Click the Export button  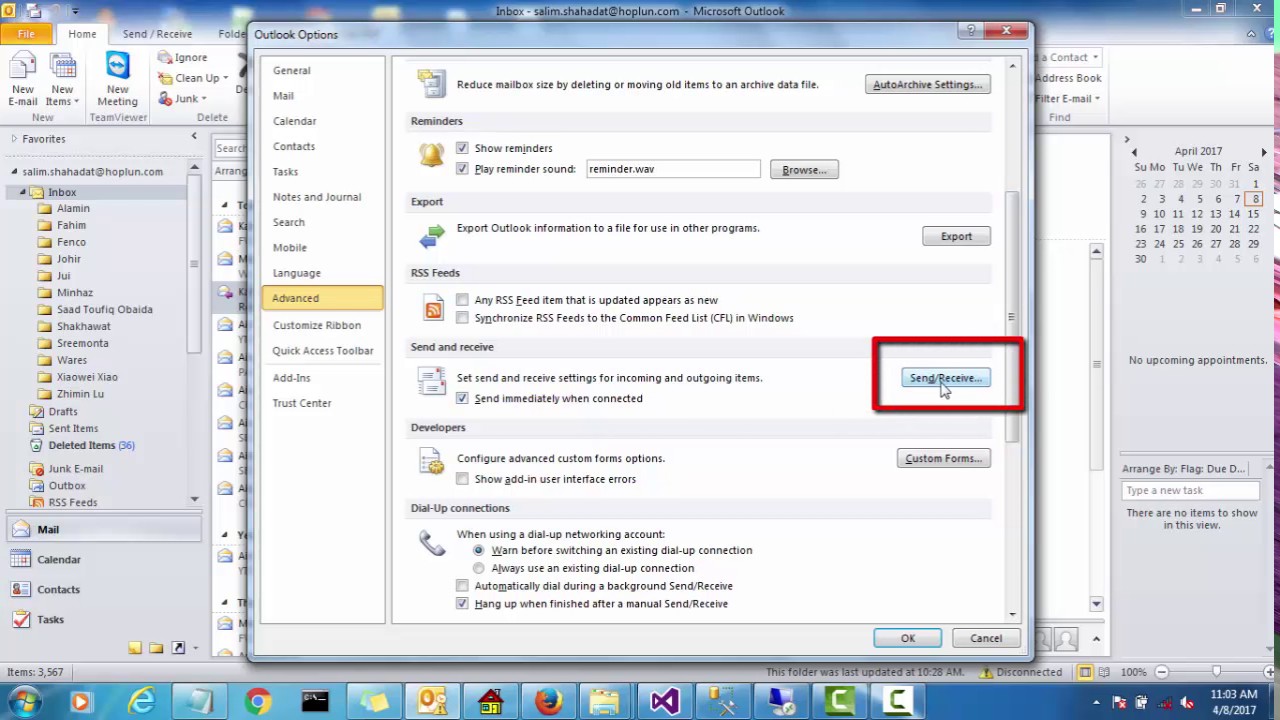pos(956,237)
